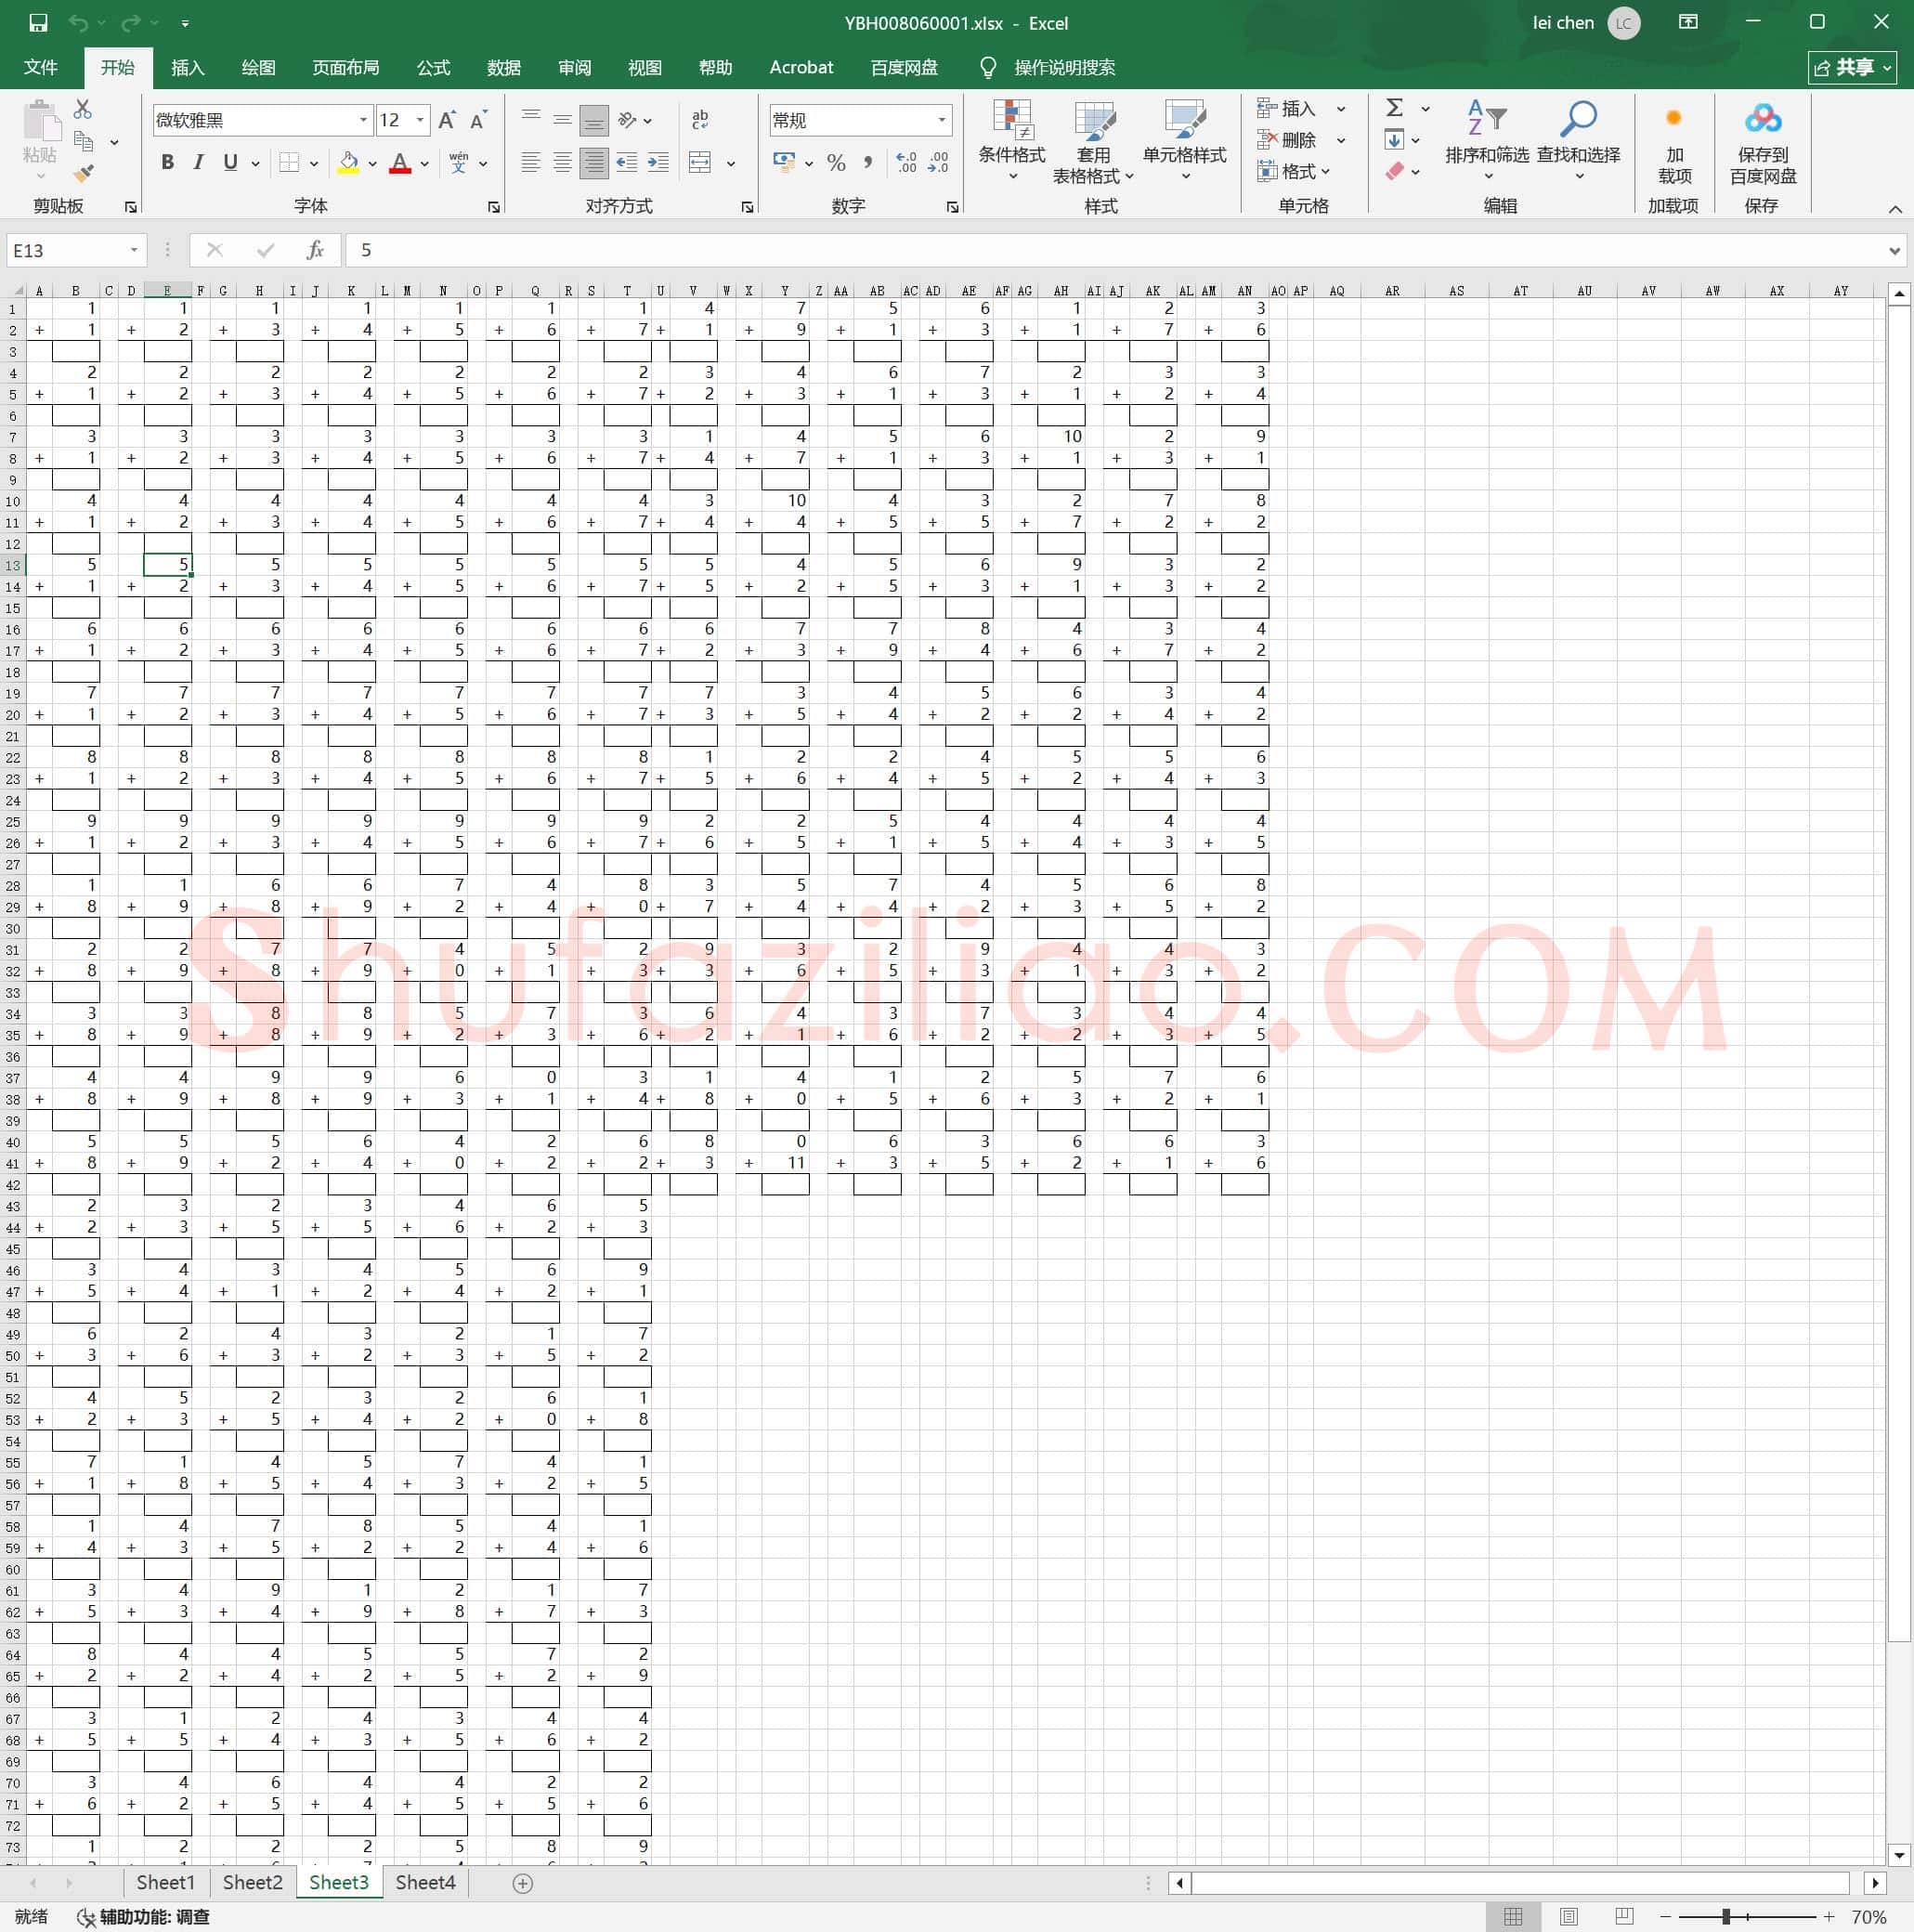Click the yellow fill color swatch button
The image size is (1914, 1932).
click(x=349, y=162)
